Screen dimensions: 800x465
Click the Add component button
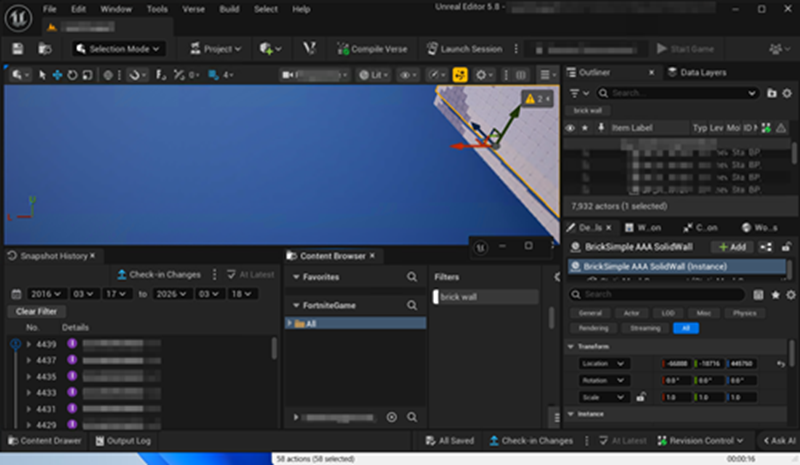coord(732,247)
